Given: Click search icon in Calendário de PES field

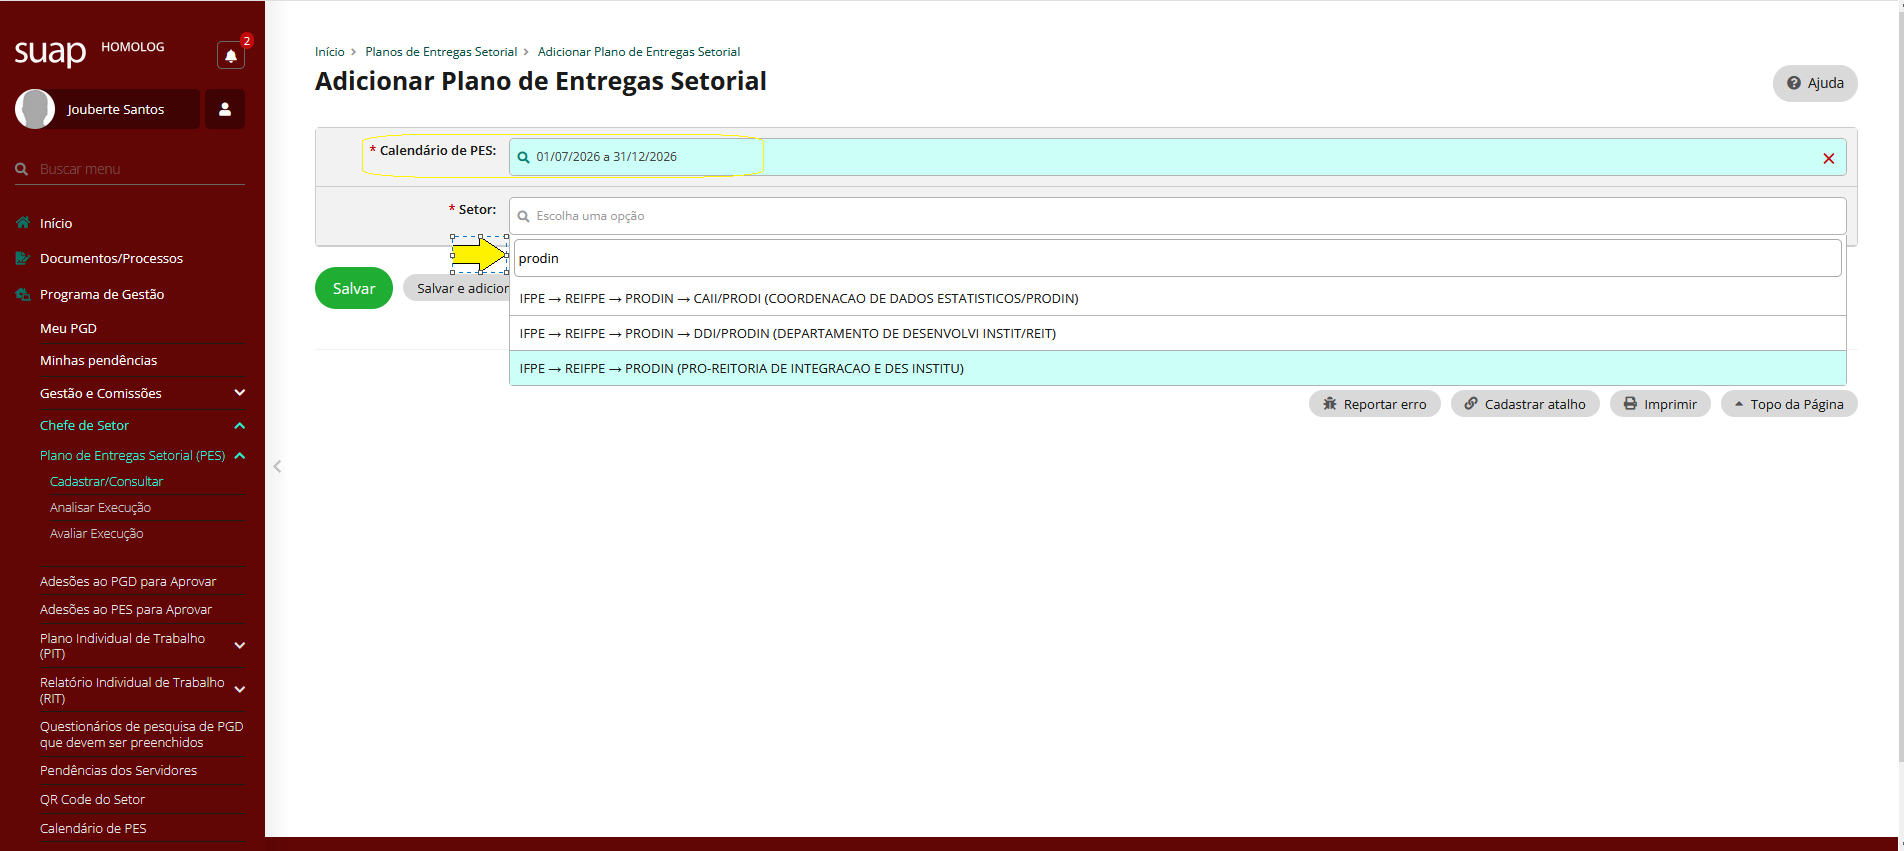Looking at the screenshot, I should [523, 157].
